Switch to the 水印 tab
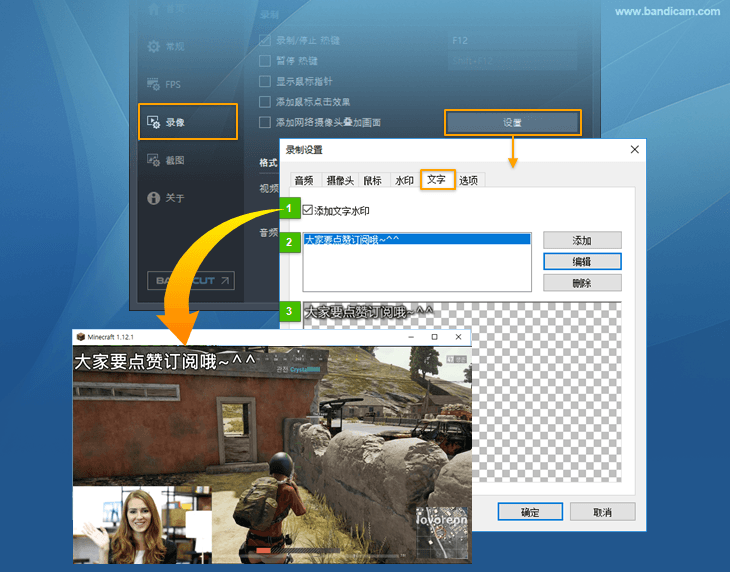 click(404, 180)
